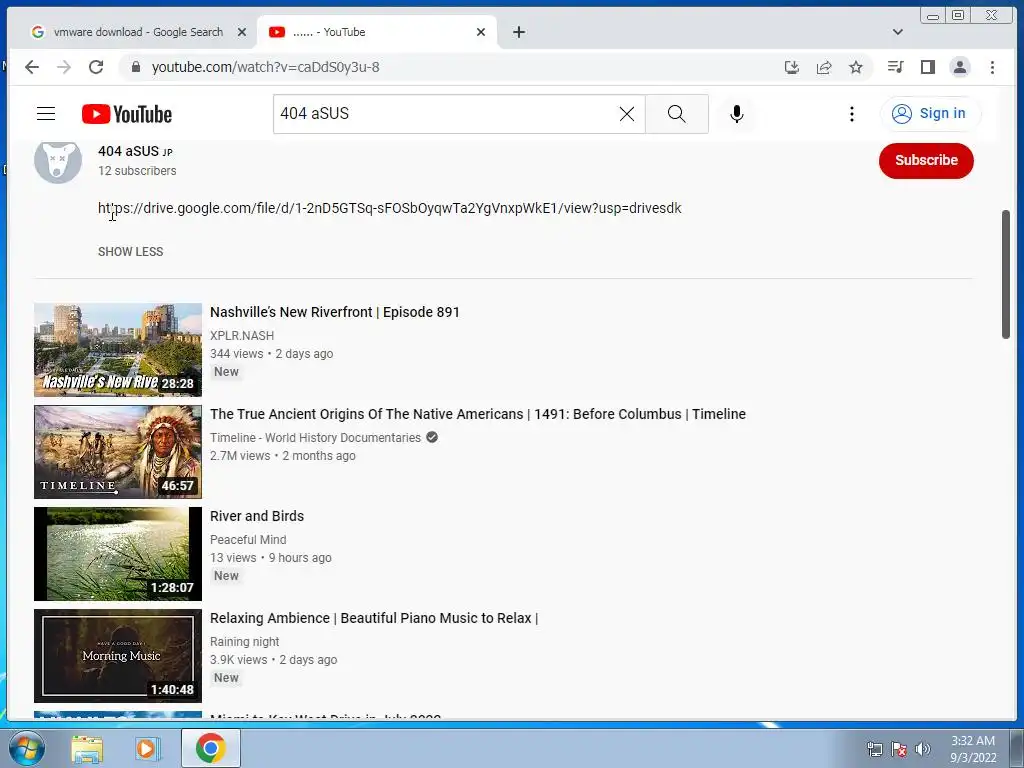Viewport: 1024px width, 768px height.
Task: Click the address bar URL
Action: tap(266, 67)
